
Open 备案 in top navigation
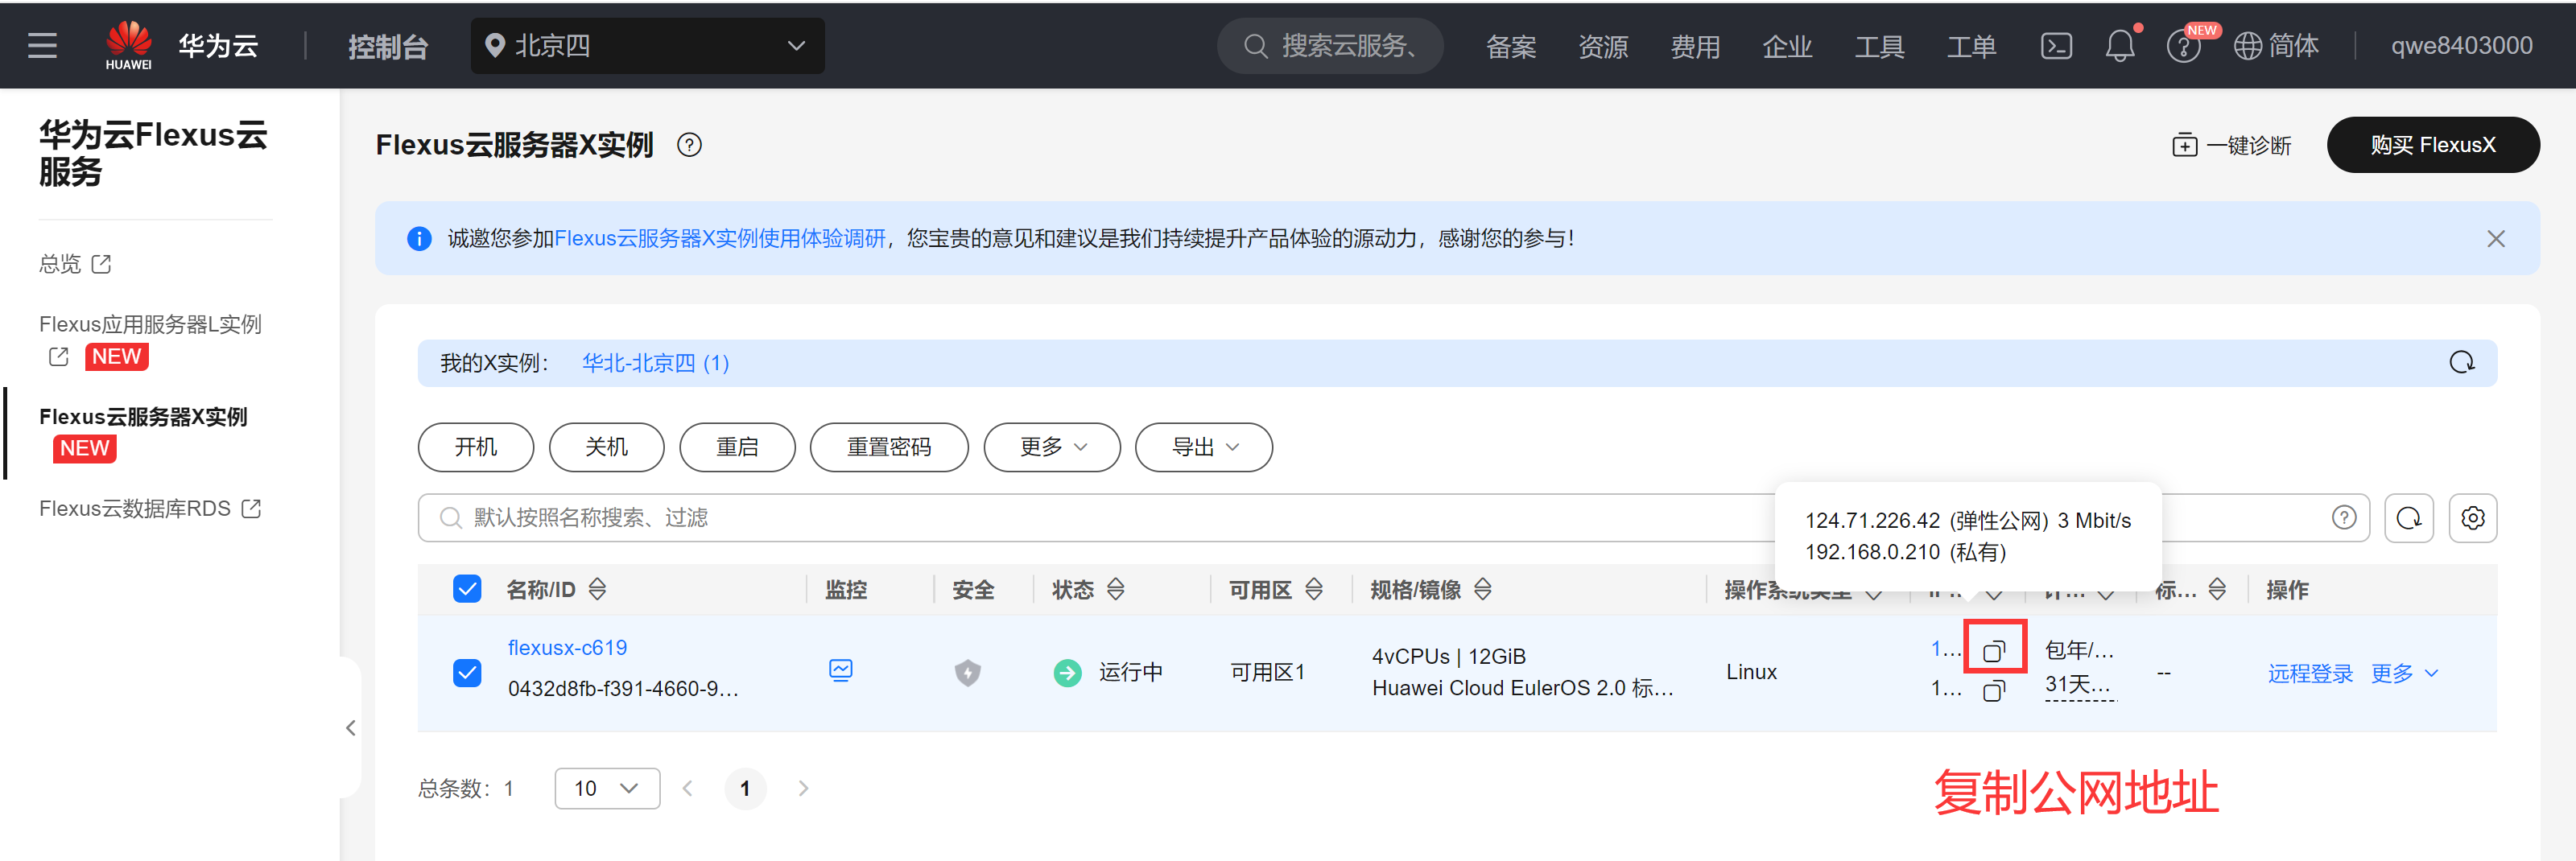point(1510,47)
